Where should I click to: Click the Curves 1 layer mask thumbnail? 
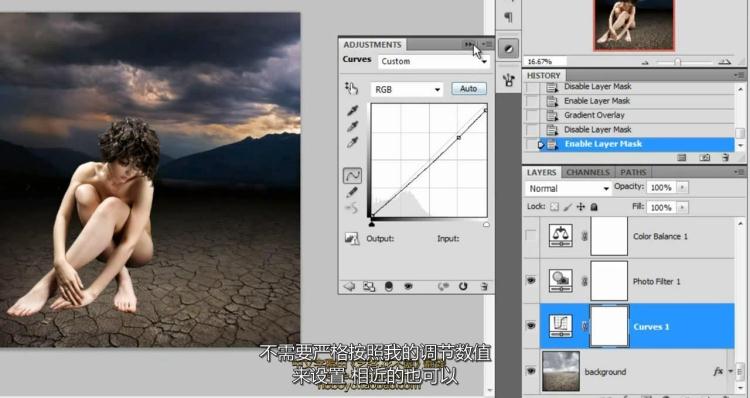coord(609,326)
